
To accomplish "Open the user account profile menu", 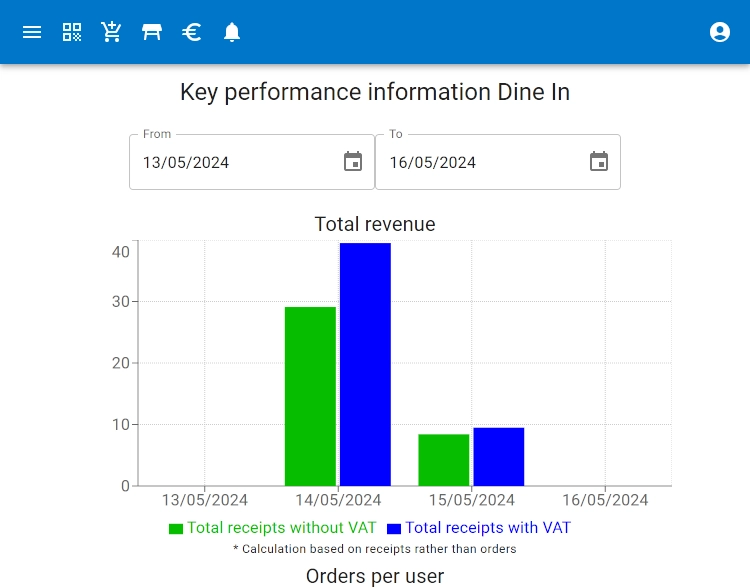I will coord(719,32).
